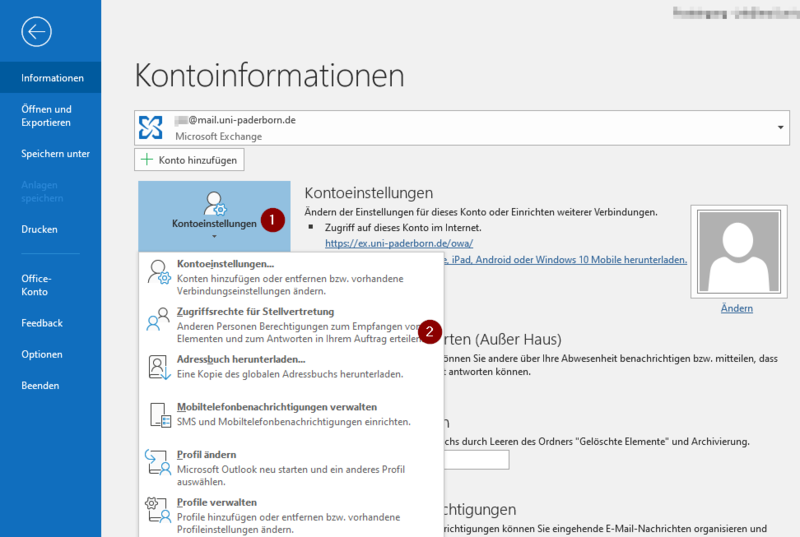
Task: Open the mail.uni-paderborn.de account combo box
Action: point(462,127)
